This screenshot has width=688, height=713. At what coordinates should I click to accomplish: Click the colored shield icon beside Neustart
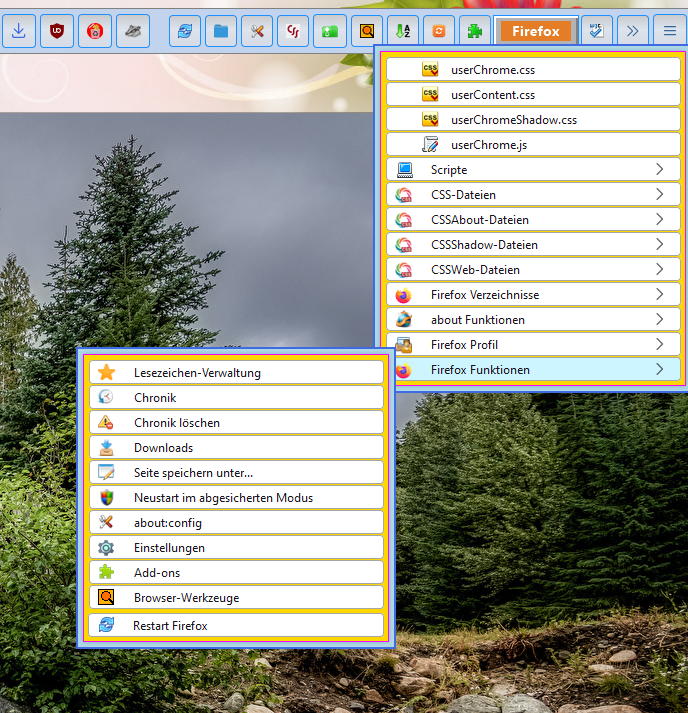pos(106,498)
